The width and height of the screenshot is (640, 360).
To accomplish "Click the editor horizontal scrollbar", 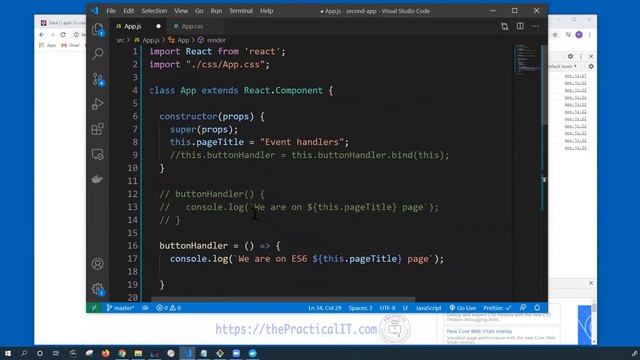I will (x=283, y=299).
